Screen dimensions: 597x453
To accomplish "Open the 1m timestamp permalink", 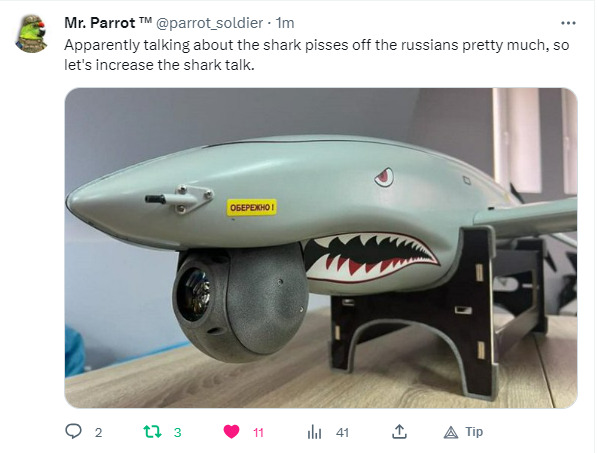I will click(285, 23).
